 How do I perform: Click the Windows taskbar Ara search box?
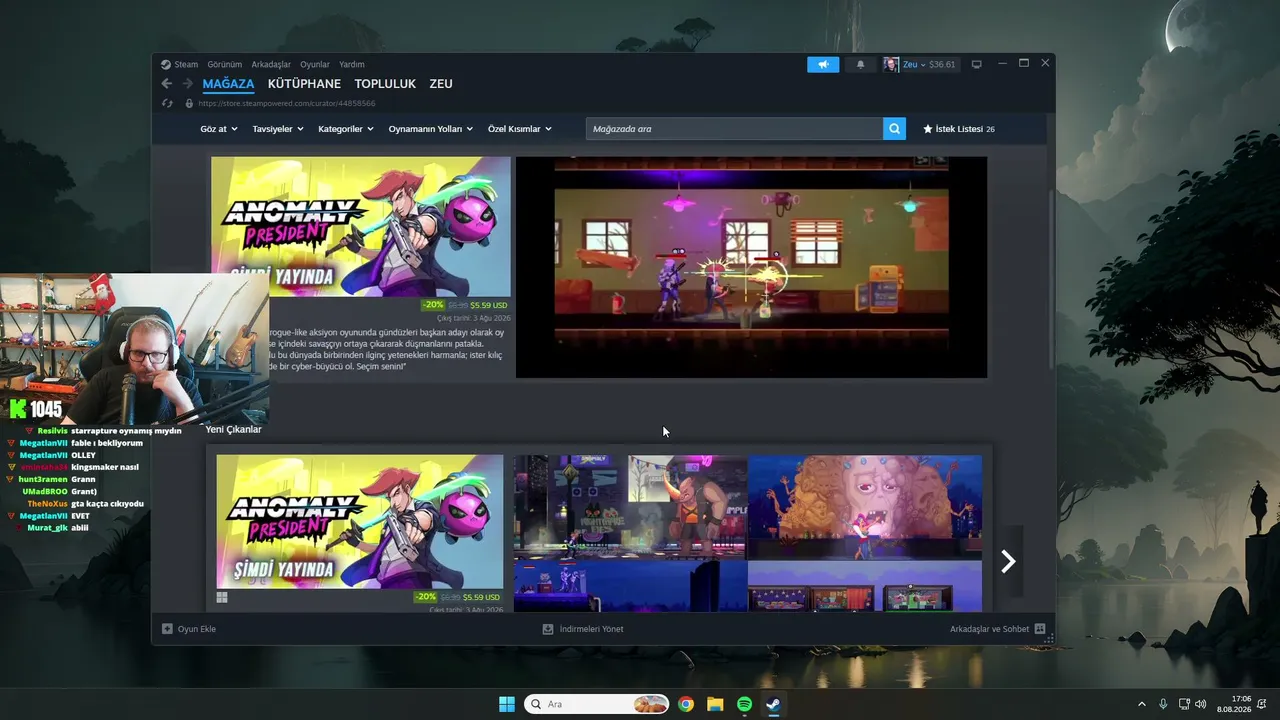(x=597, y=704)
